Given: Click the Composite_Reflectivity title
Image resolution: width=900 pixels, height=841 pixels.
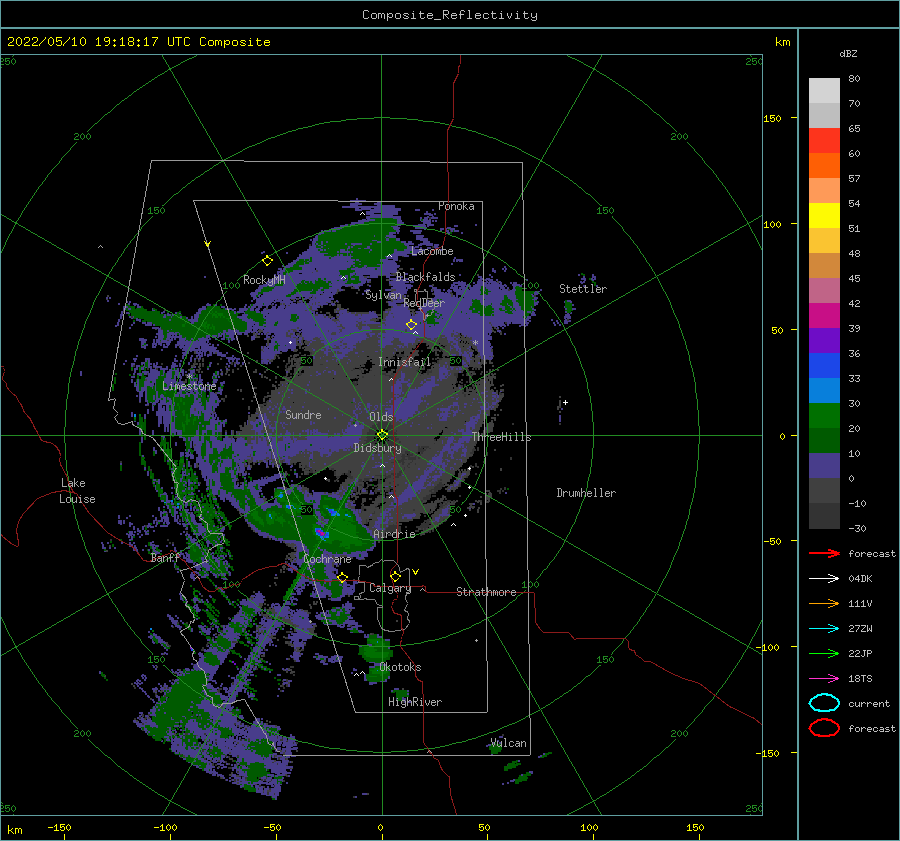Looking at the screenshot, I should pos(449,15).
